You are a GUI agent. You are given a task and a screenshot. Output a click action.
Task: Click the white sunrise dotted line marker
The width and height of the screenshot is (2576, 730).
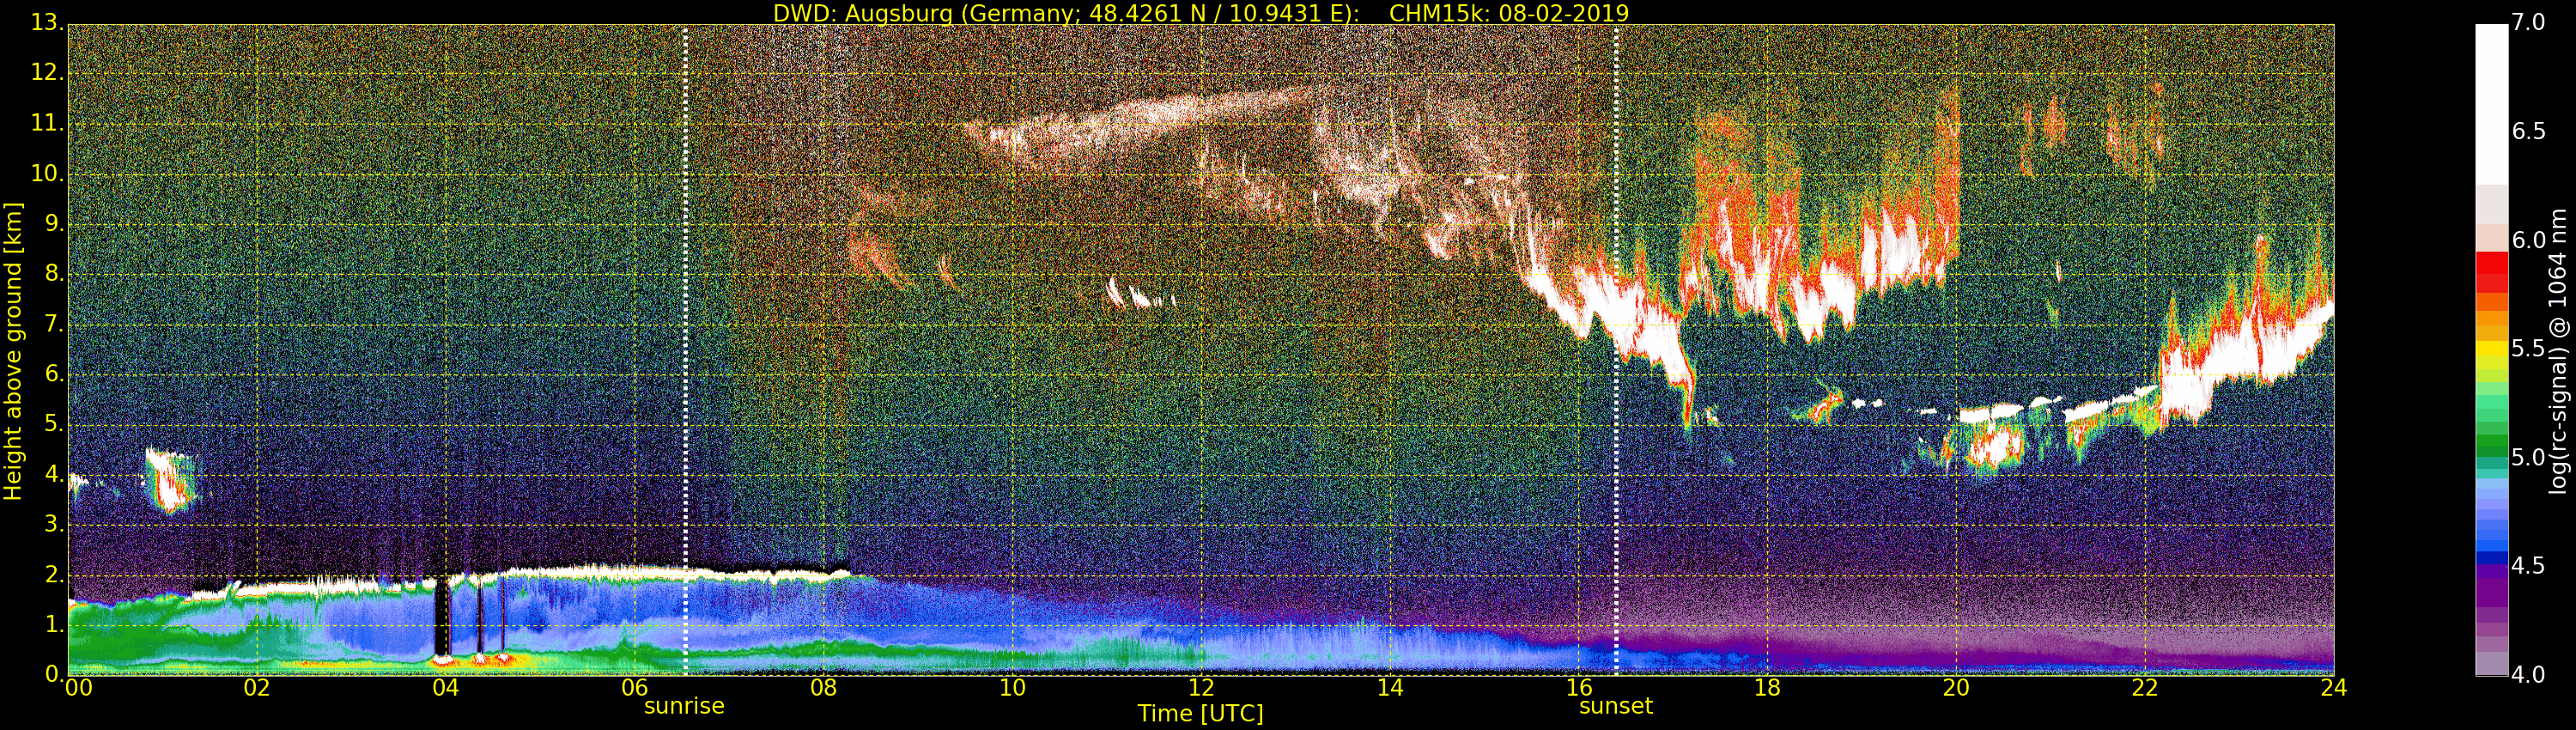coord(685,350)
